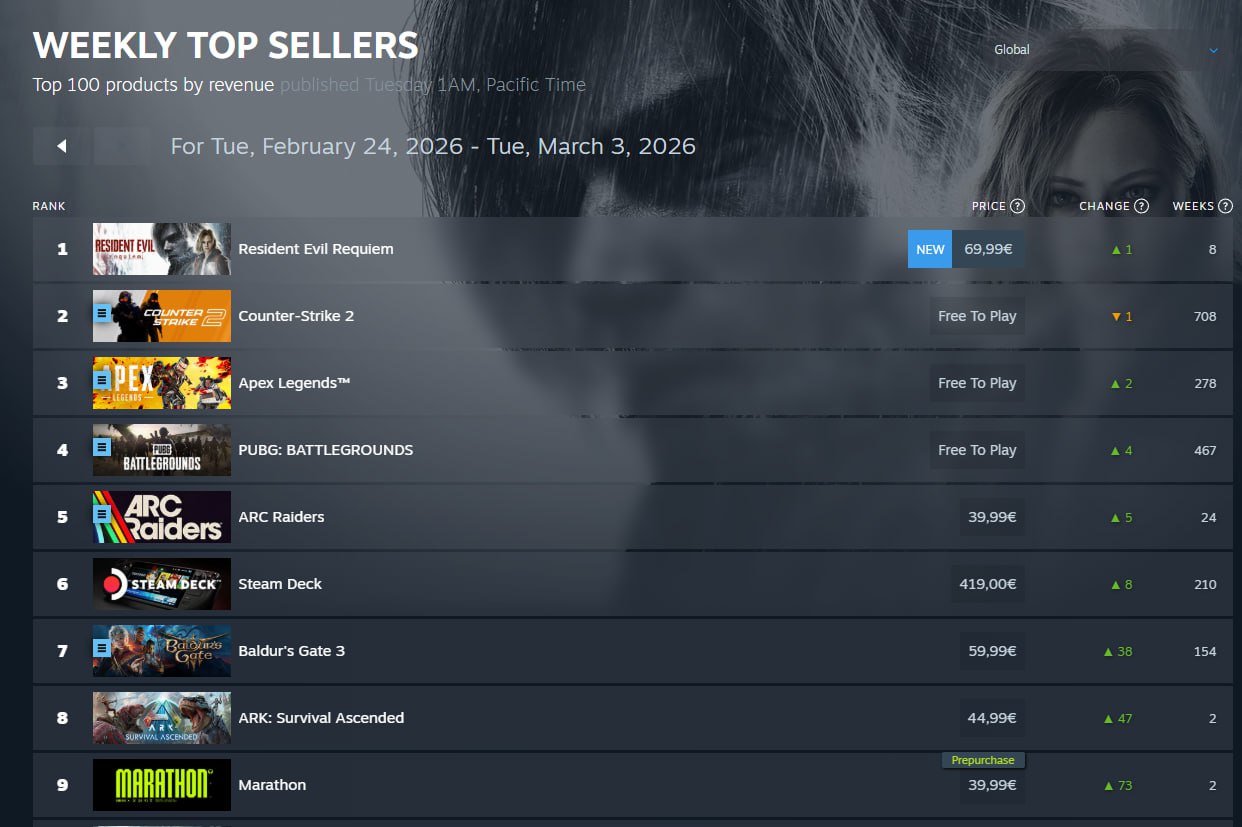Click the ARK: Survival Ascended thumbnail
Image resolution: width=1242 pixels, height=827 pixels.
tap(162, 718)
